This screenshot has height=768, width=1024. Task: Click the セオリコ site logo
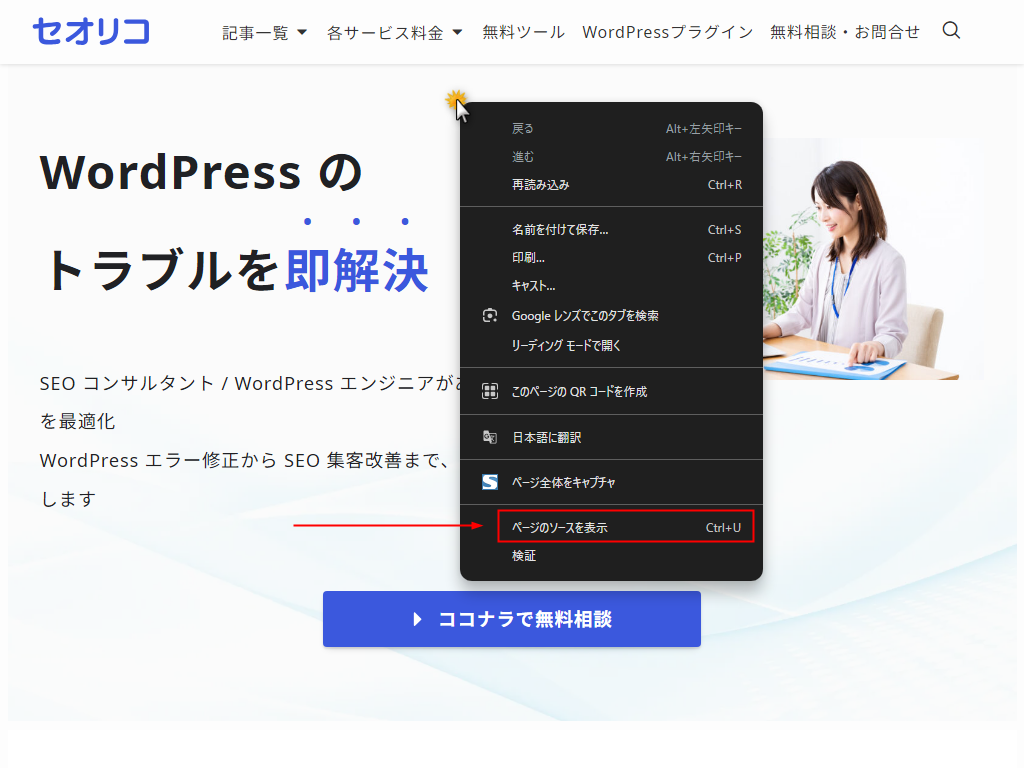tap(91, 31)
